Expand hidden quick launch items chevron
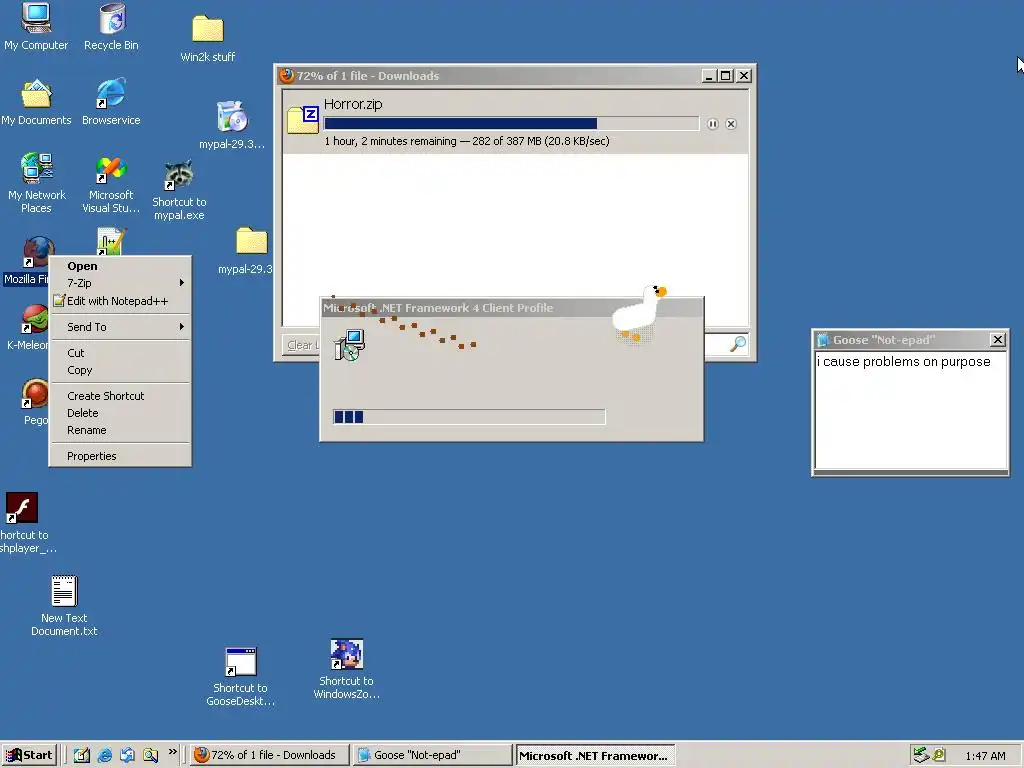Viewport: 1024px width, 768px height. pyautogui.click(x=172, y=752)
